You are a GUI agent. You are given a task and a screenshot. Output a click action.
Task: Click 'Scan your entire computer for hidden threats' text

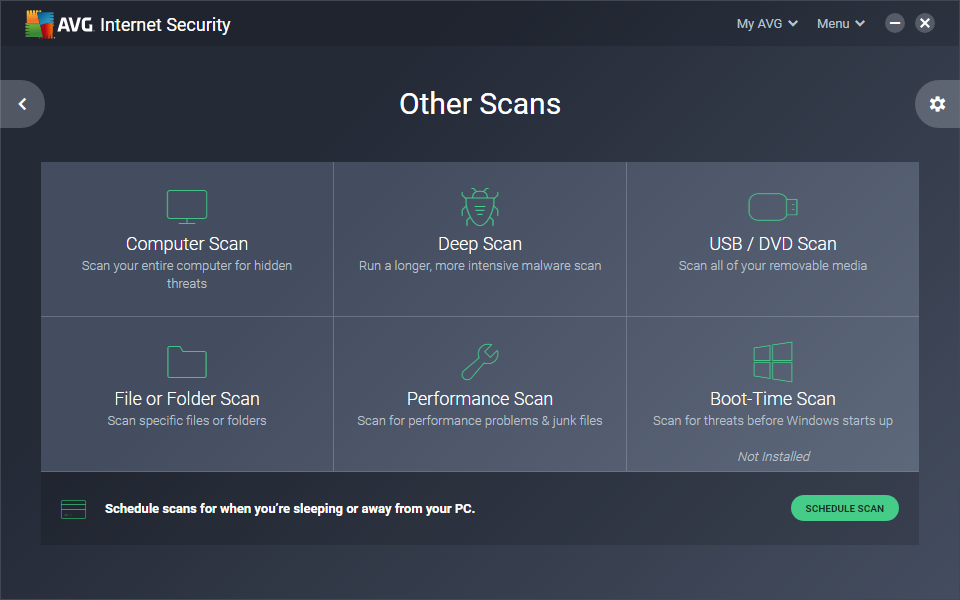[x=187, y=274]
